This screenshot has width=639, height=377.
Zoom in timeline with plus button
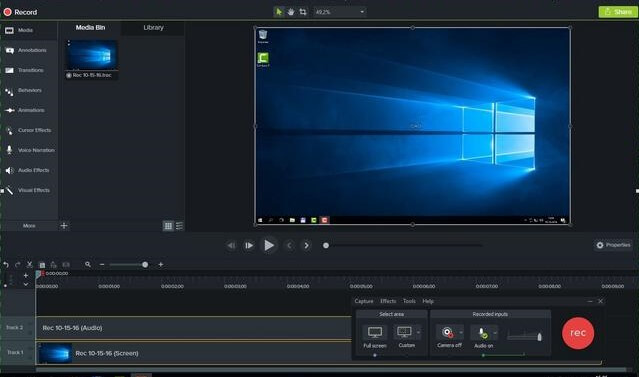(161, 265)
